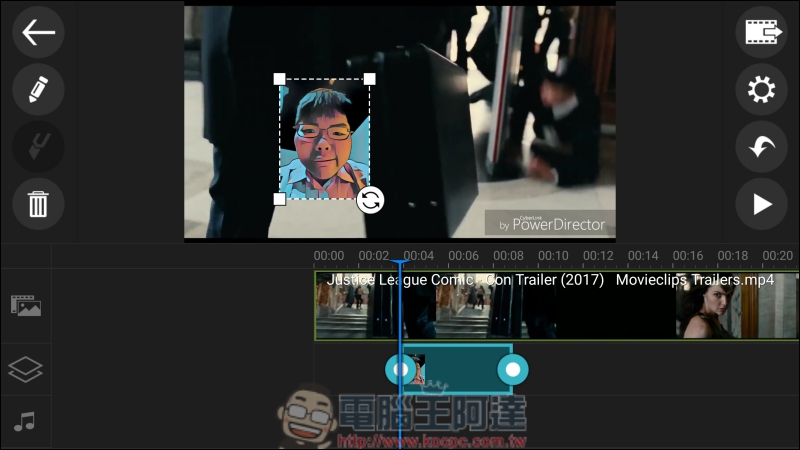
Task: Jump to 00:16 on timeline ruler
Action: coord(688,256)
